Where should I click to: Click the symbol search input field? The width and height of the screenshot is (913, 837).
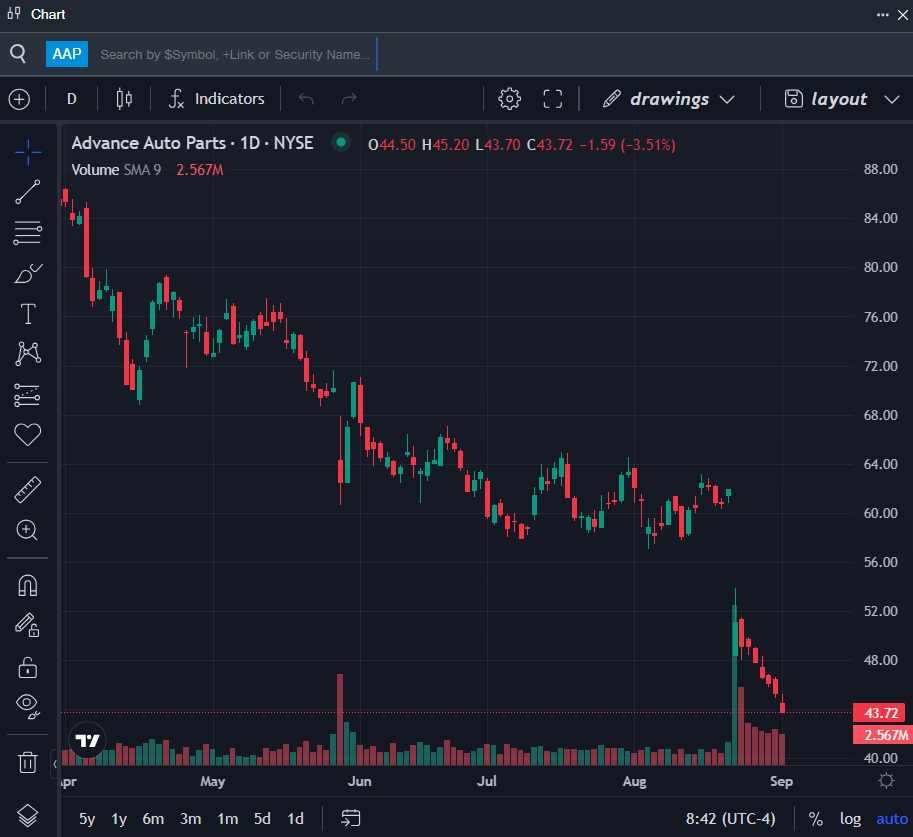235,54
